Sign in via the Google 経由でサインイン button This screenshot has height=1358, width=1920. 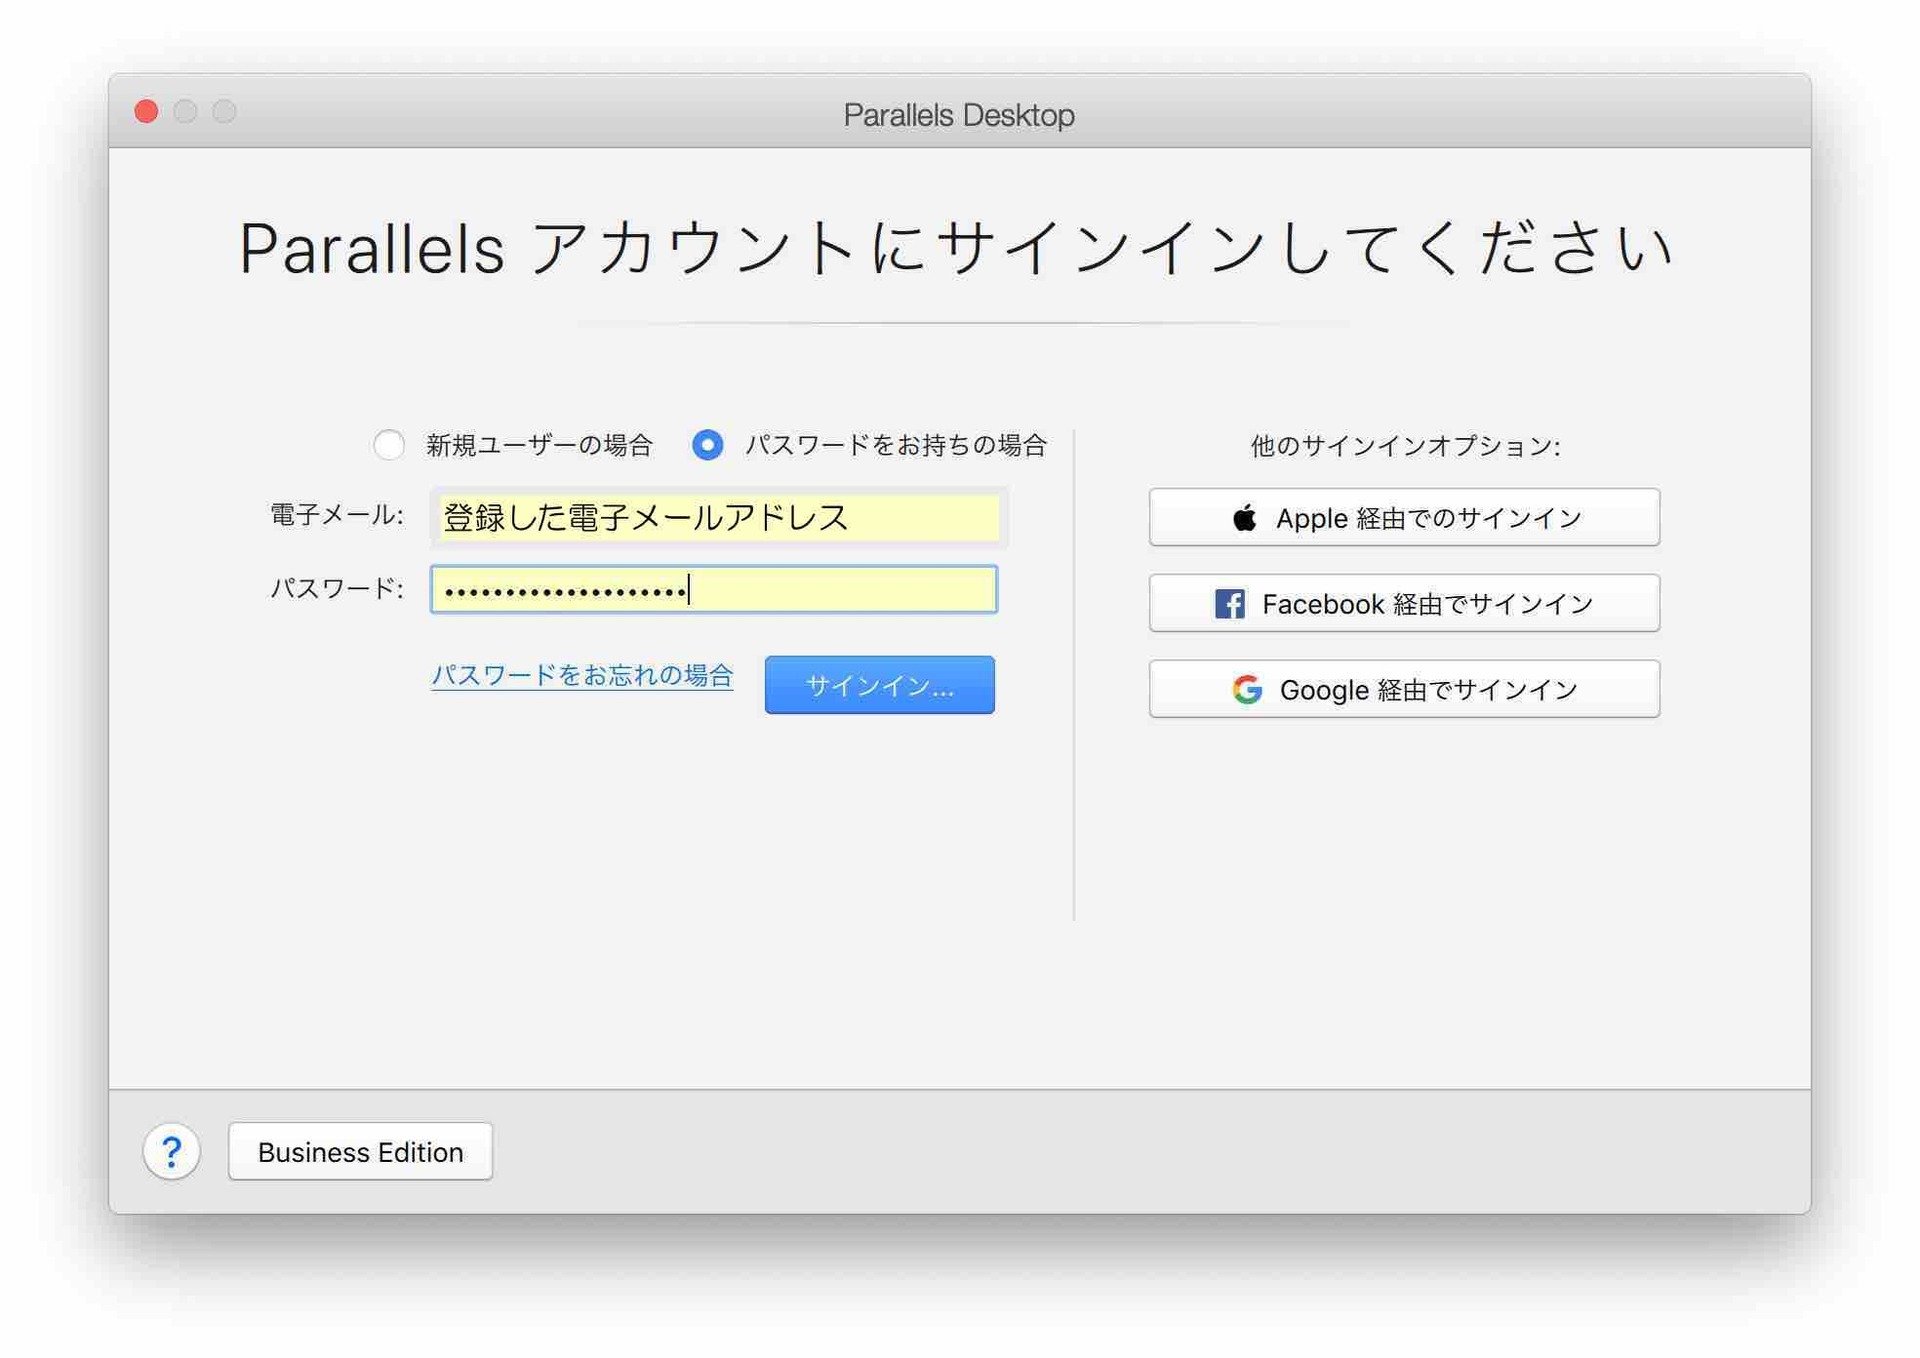1404,689
